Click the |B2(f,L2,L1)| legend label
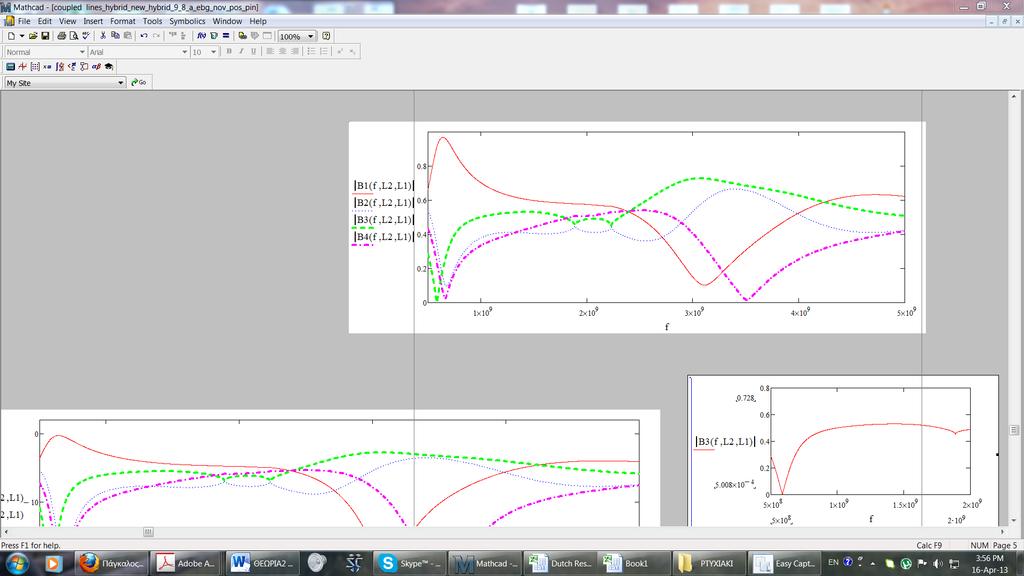Viewport: 1024px width, 576px height. 384,202
